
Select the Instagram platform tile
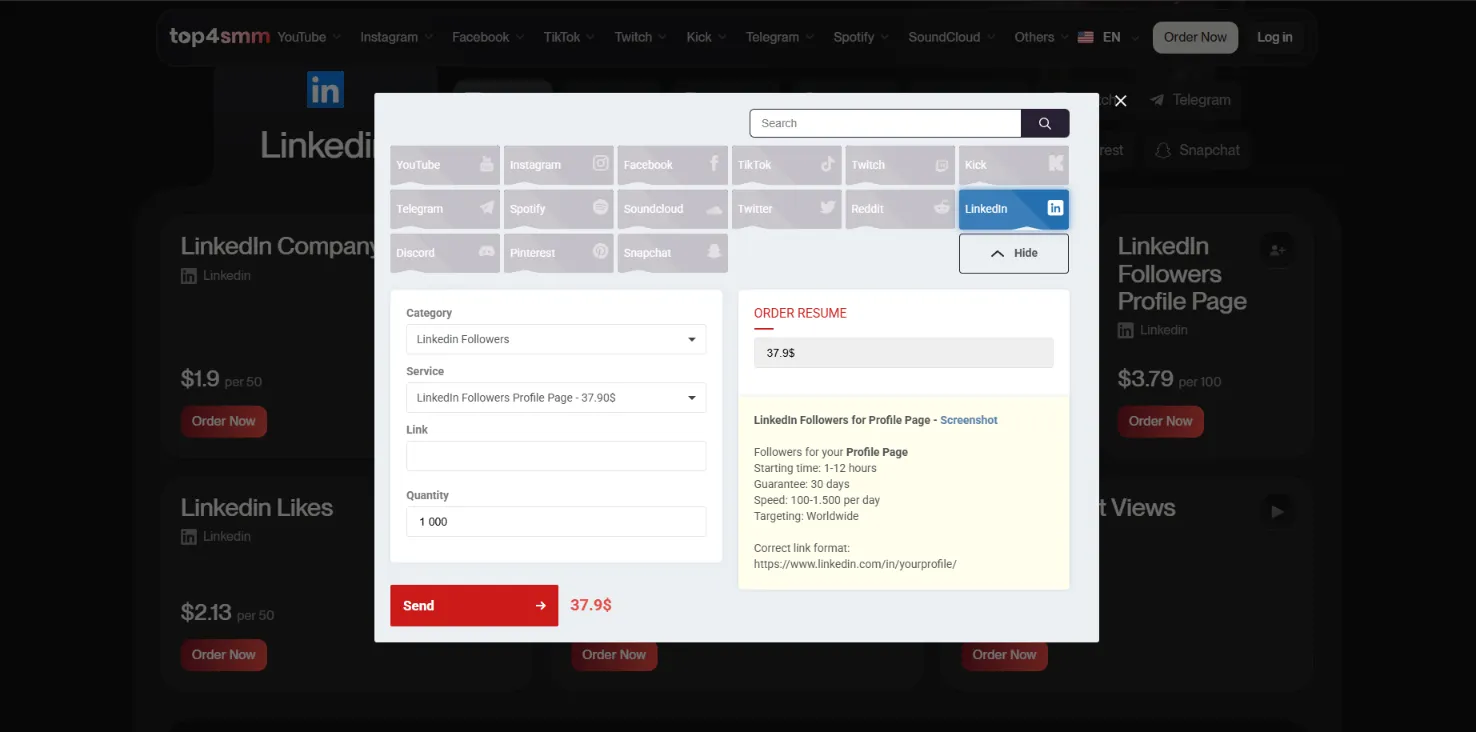click(558, 165)
